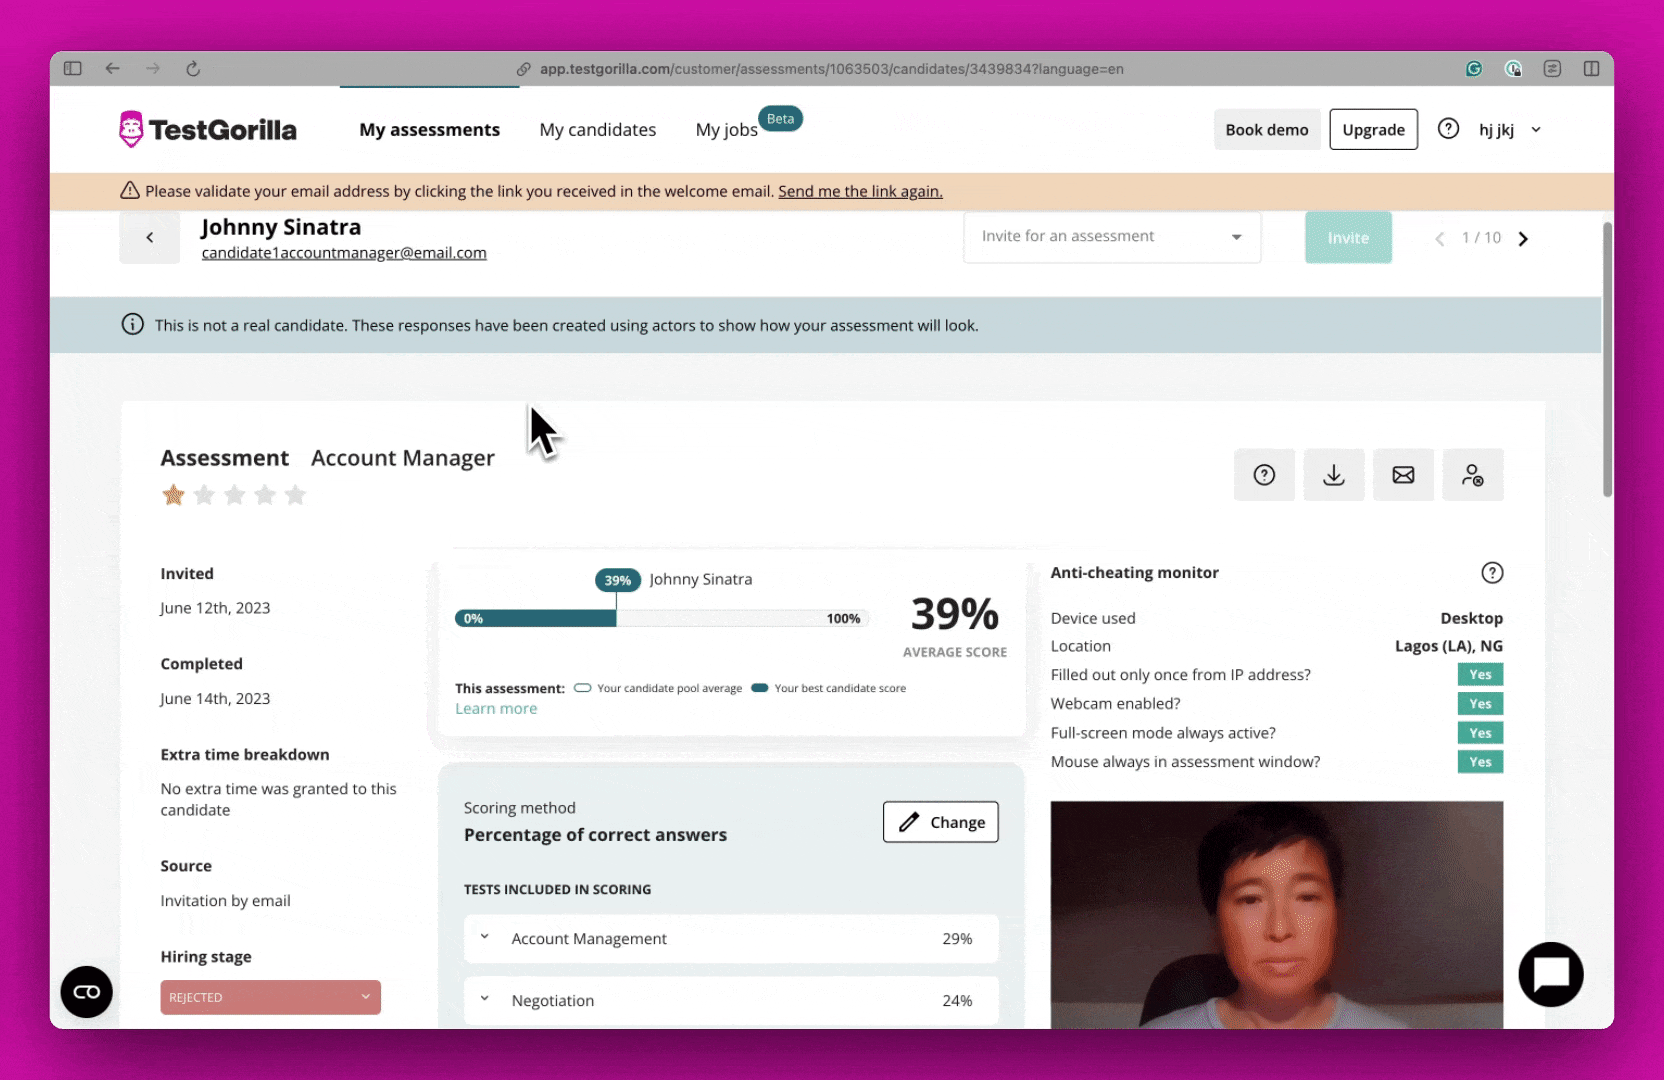The height and width of the screenshot is (1080, 1664).
Task: Rate candidate five stars
Action: [295, 495]
